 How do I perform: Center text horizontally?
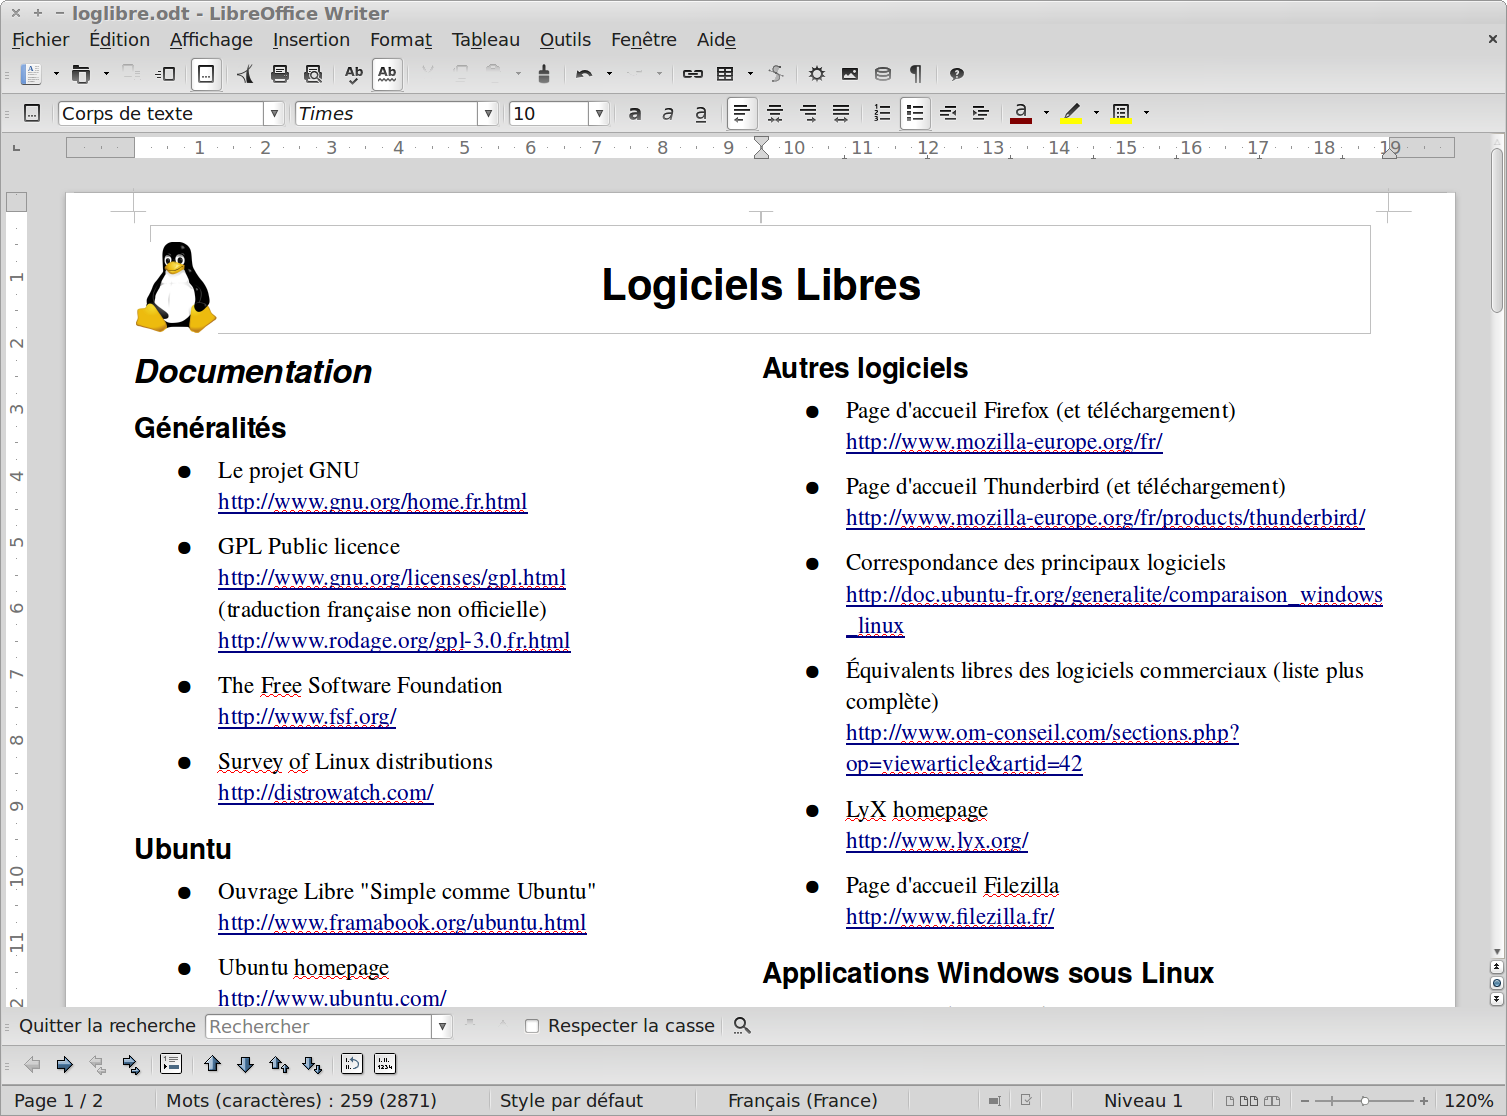[775, 113]
